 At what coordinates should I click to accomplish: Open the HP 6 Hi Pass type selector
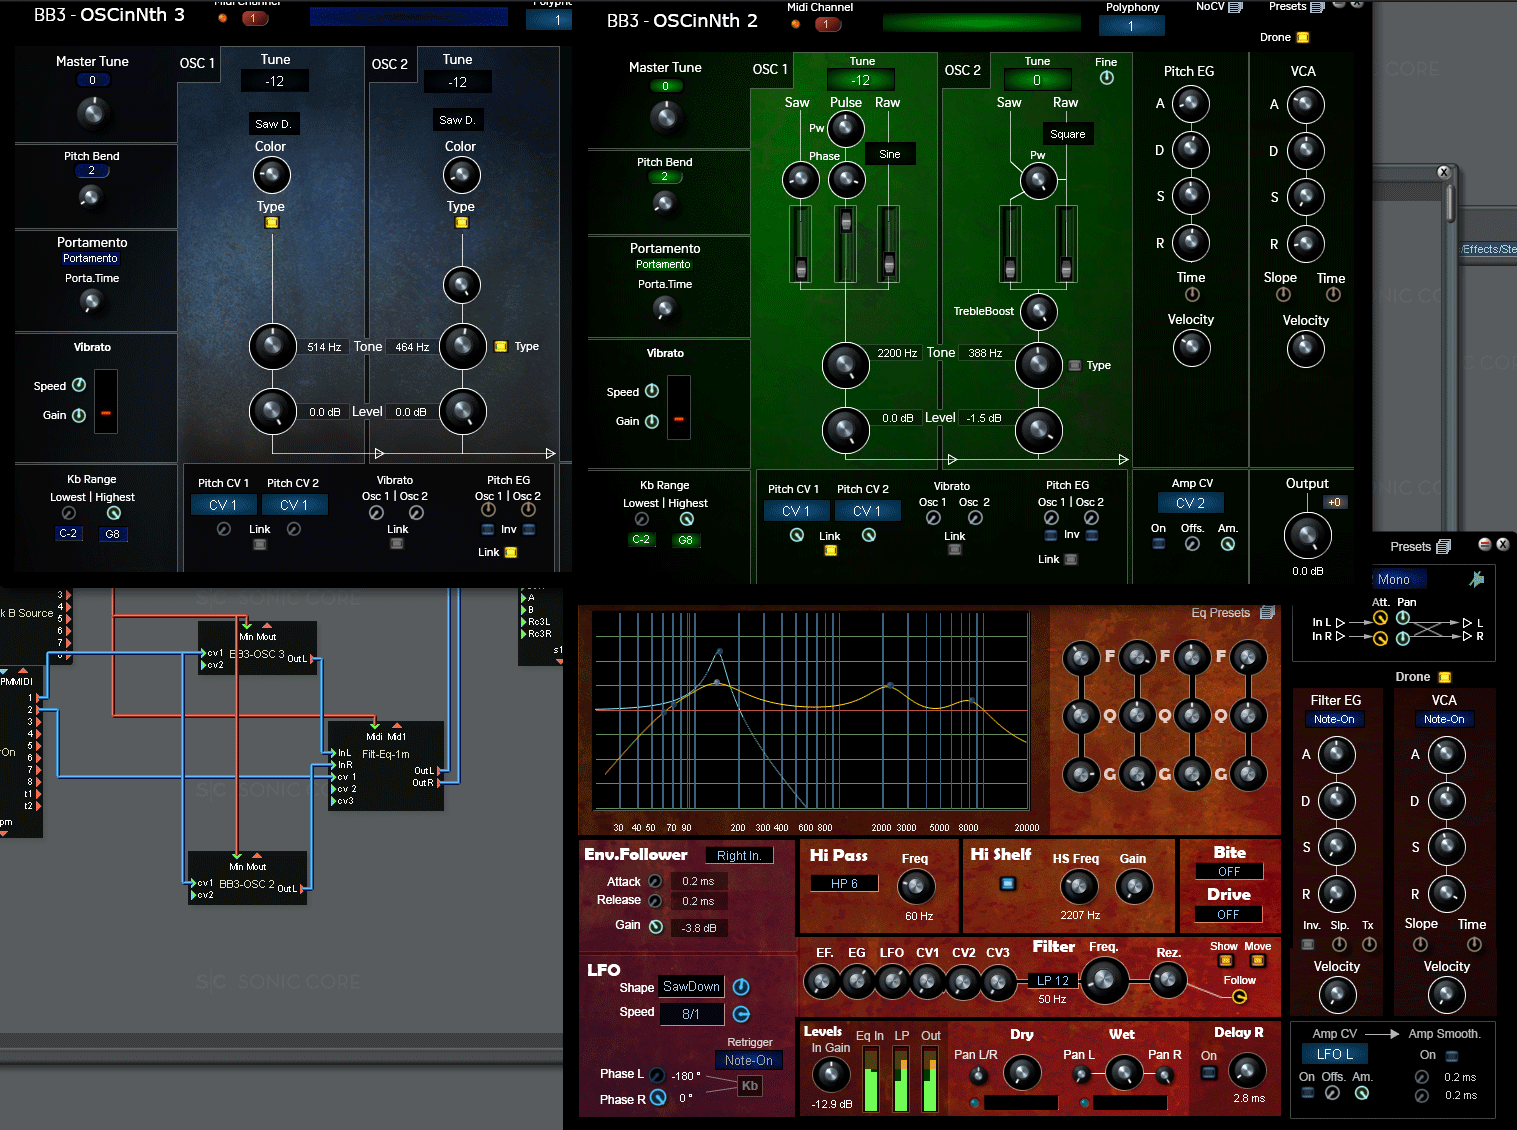844,883
